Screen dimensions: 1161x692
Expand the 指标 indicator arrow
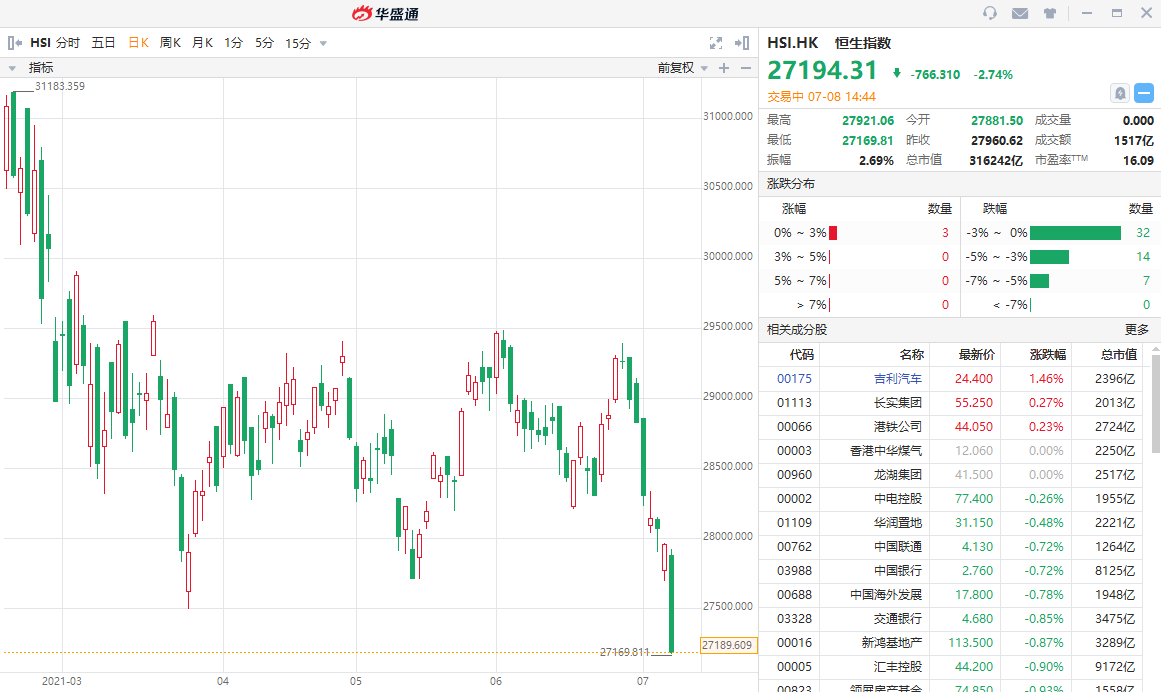click(12, 68)
